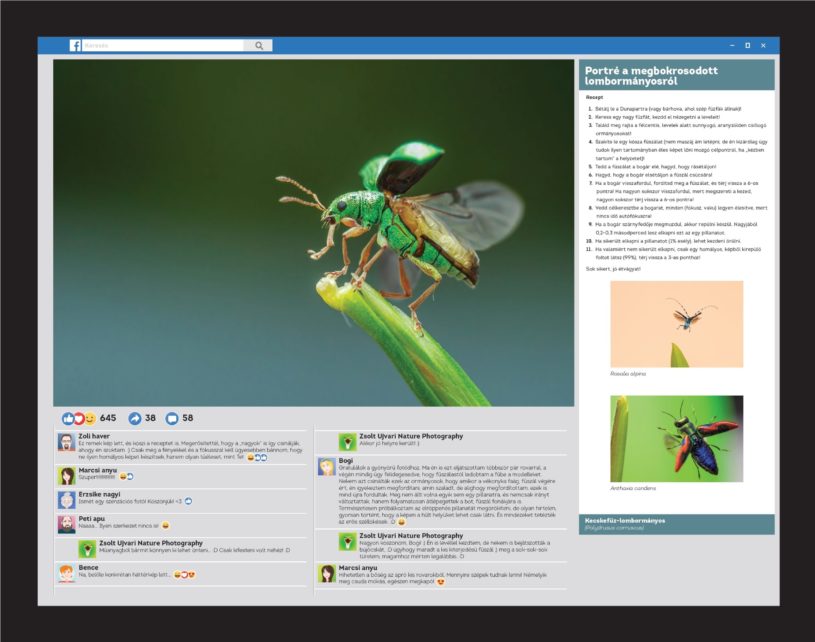Click the Facebook logo in the top bar

pos(75,45)
